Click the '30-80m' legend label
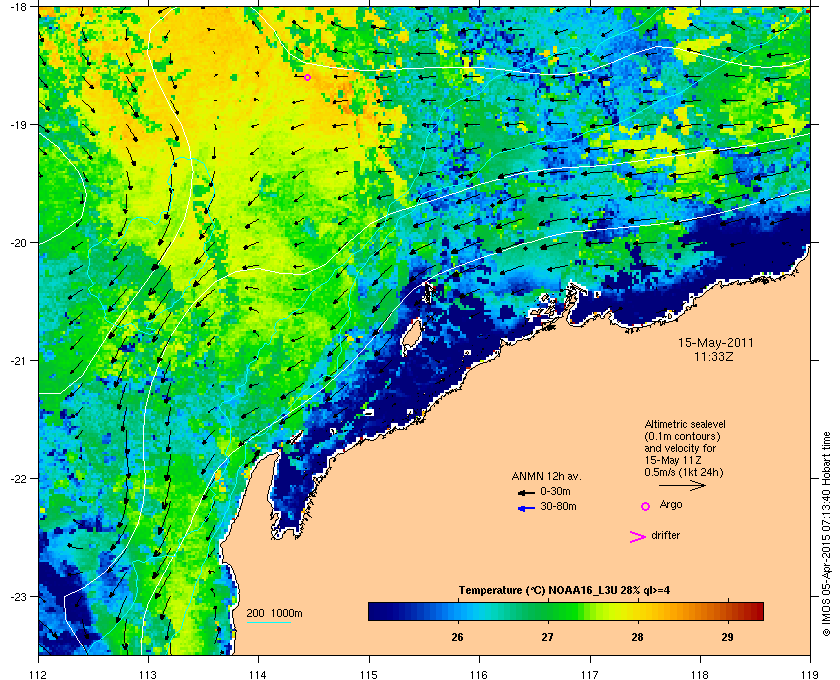 point(558,506)
